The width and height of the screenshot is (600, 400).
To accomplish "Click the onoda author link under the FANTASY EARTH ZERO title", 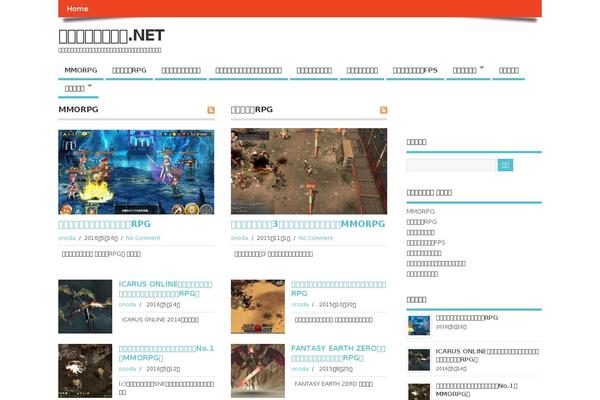I will (300, 369).
